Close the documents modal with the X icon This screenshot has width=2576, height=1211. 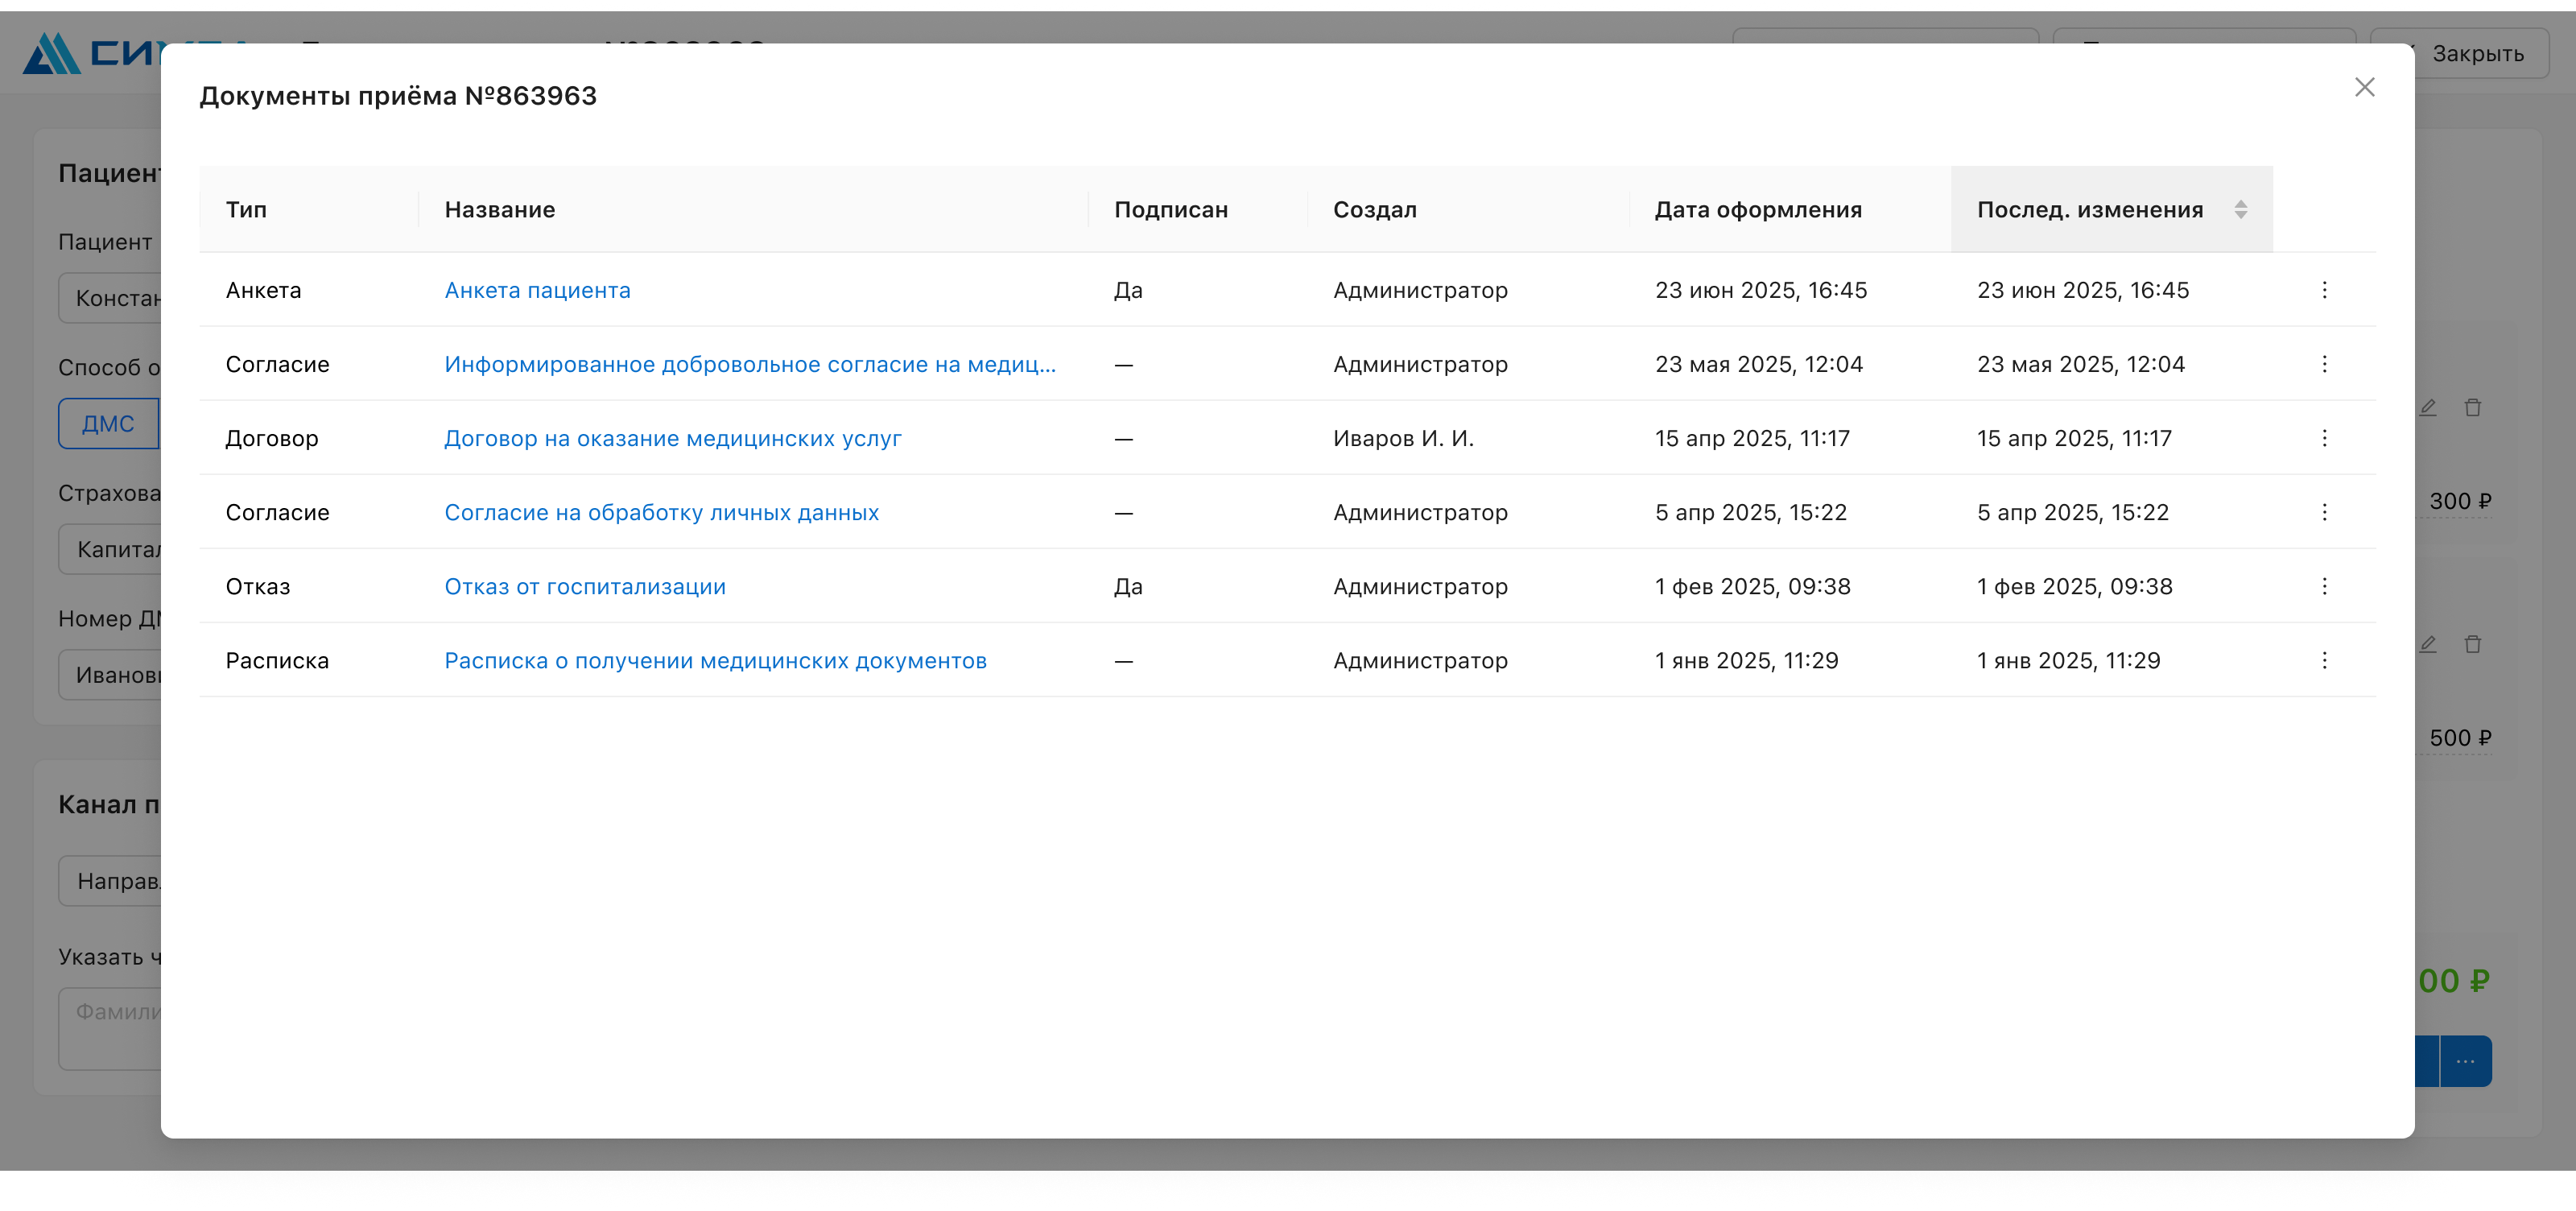click(x=2364, y=87)
